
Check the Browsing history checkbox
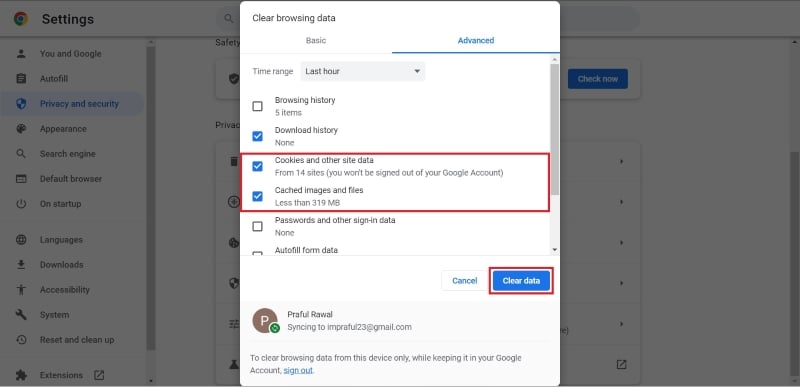(258, 106)
